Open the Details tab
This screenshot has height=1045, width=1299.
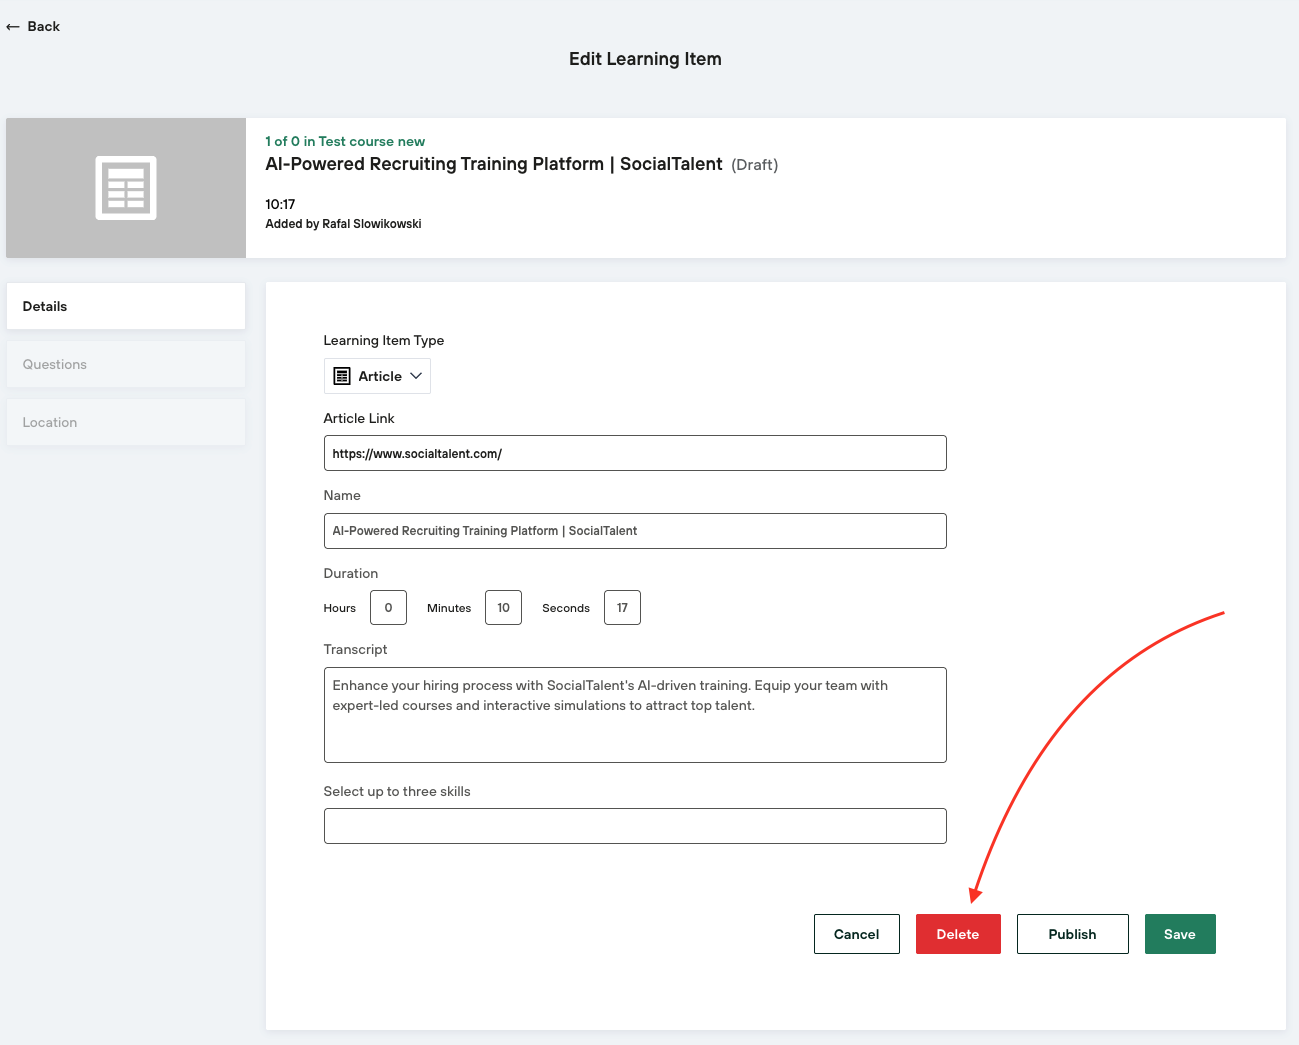(126, 306)
